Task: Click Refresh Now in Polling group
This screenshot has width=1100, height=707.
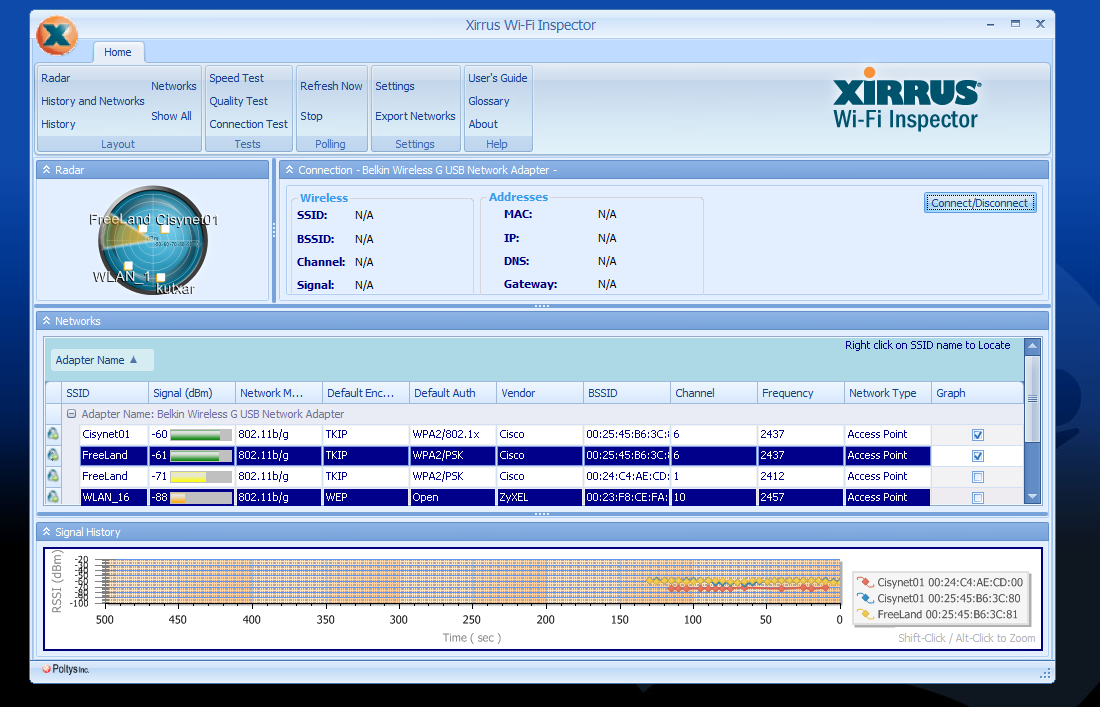Action: (x=331, y=86)
